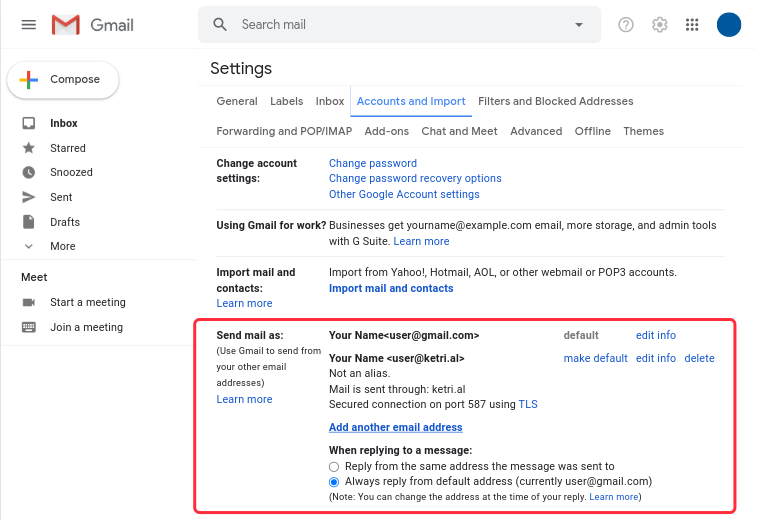
Task: Open Snoozed label in sidebar
Action: click(x=71, y=172)
